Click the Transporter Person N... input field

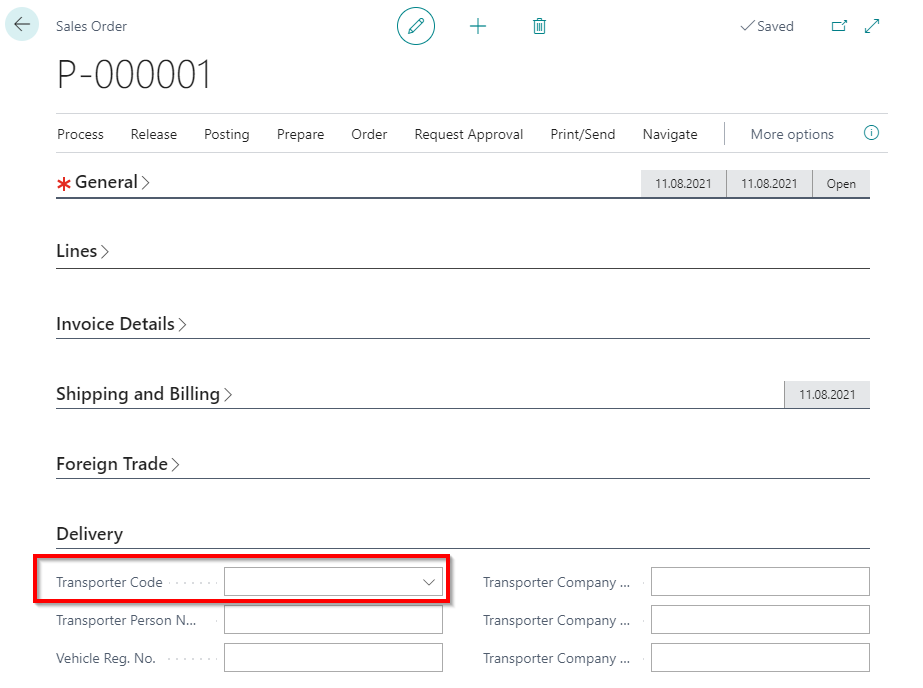333,620
